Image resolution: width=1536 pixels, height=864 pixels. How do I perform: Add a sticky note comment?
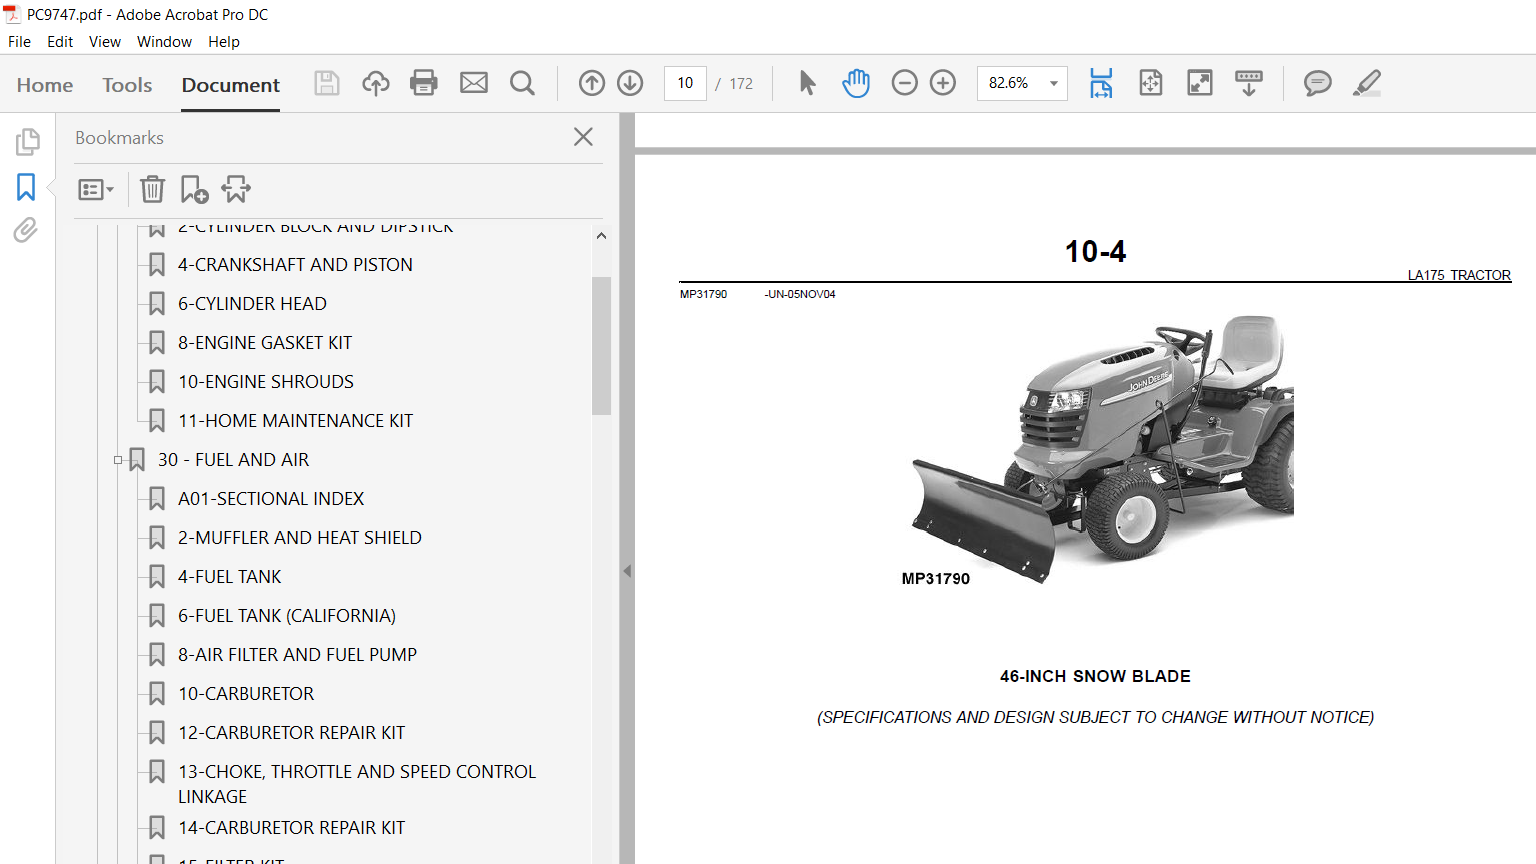[x=1318, y=83]
